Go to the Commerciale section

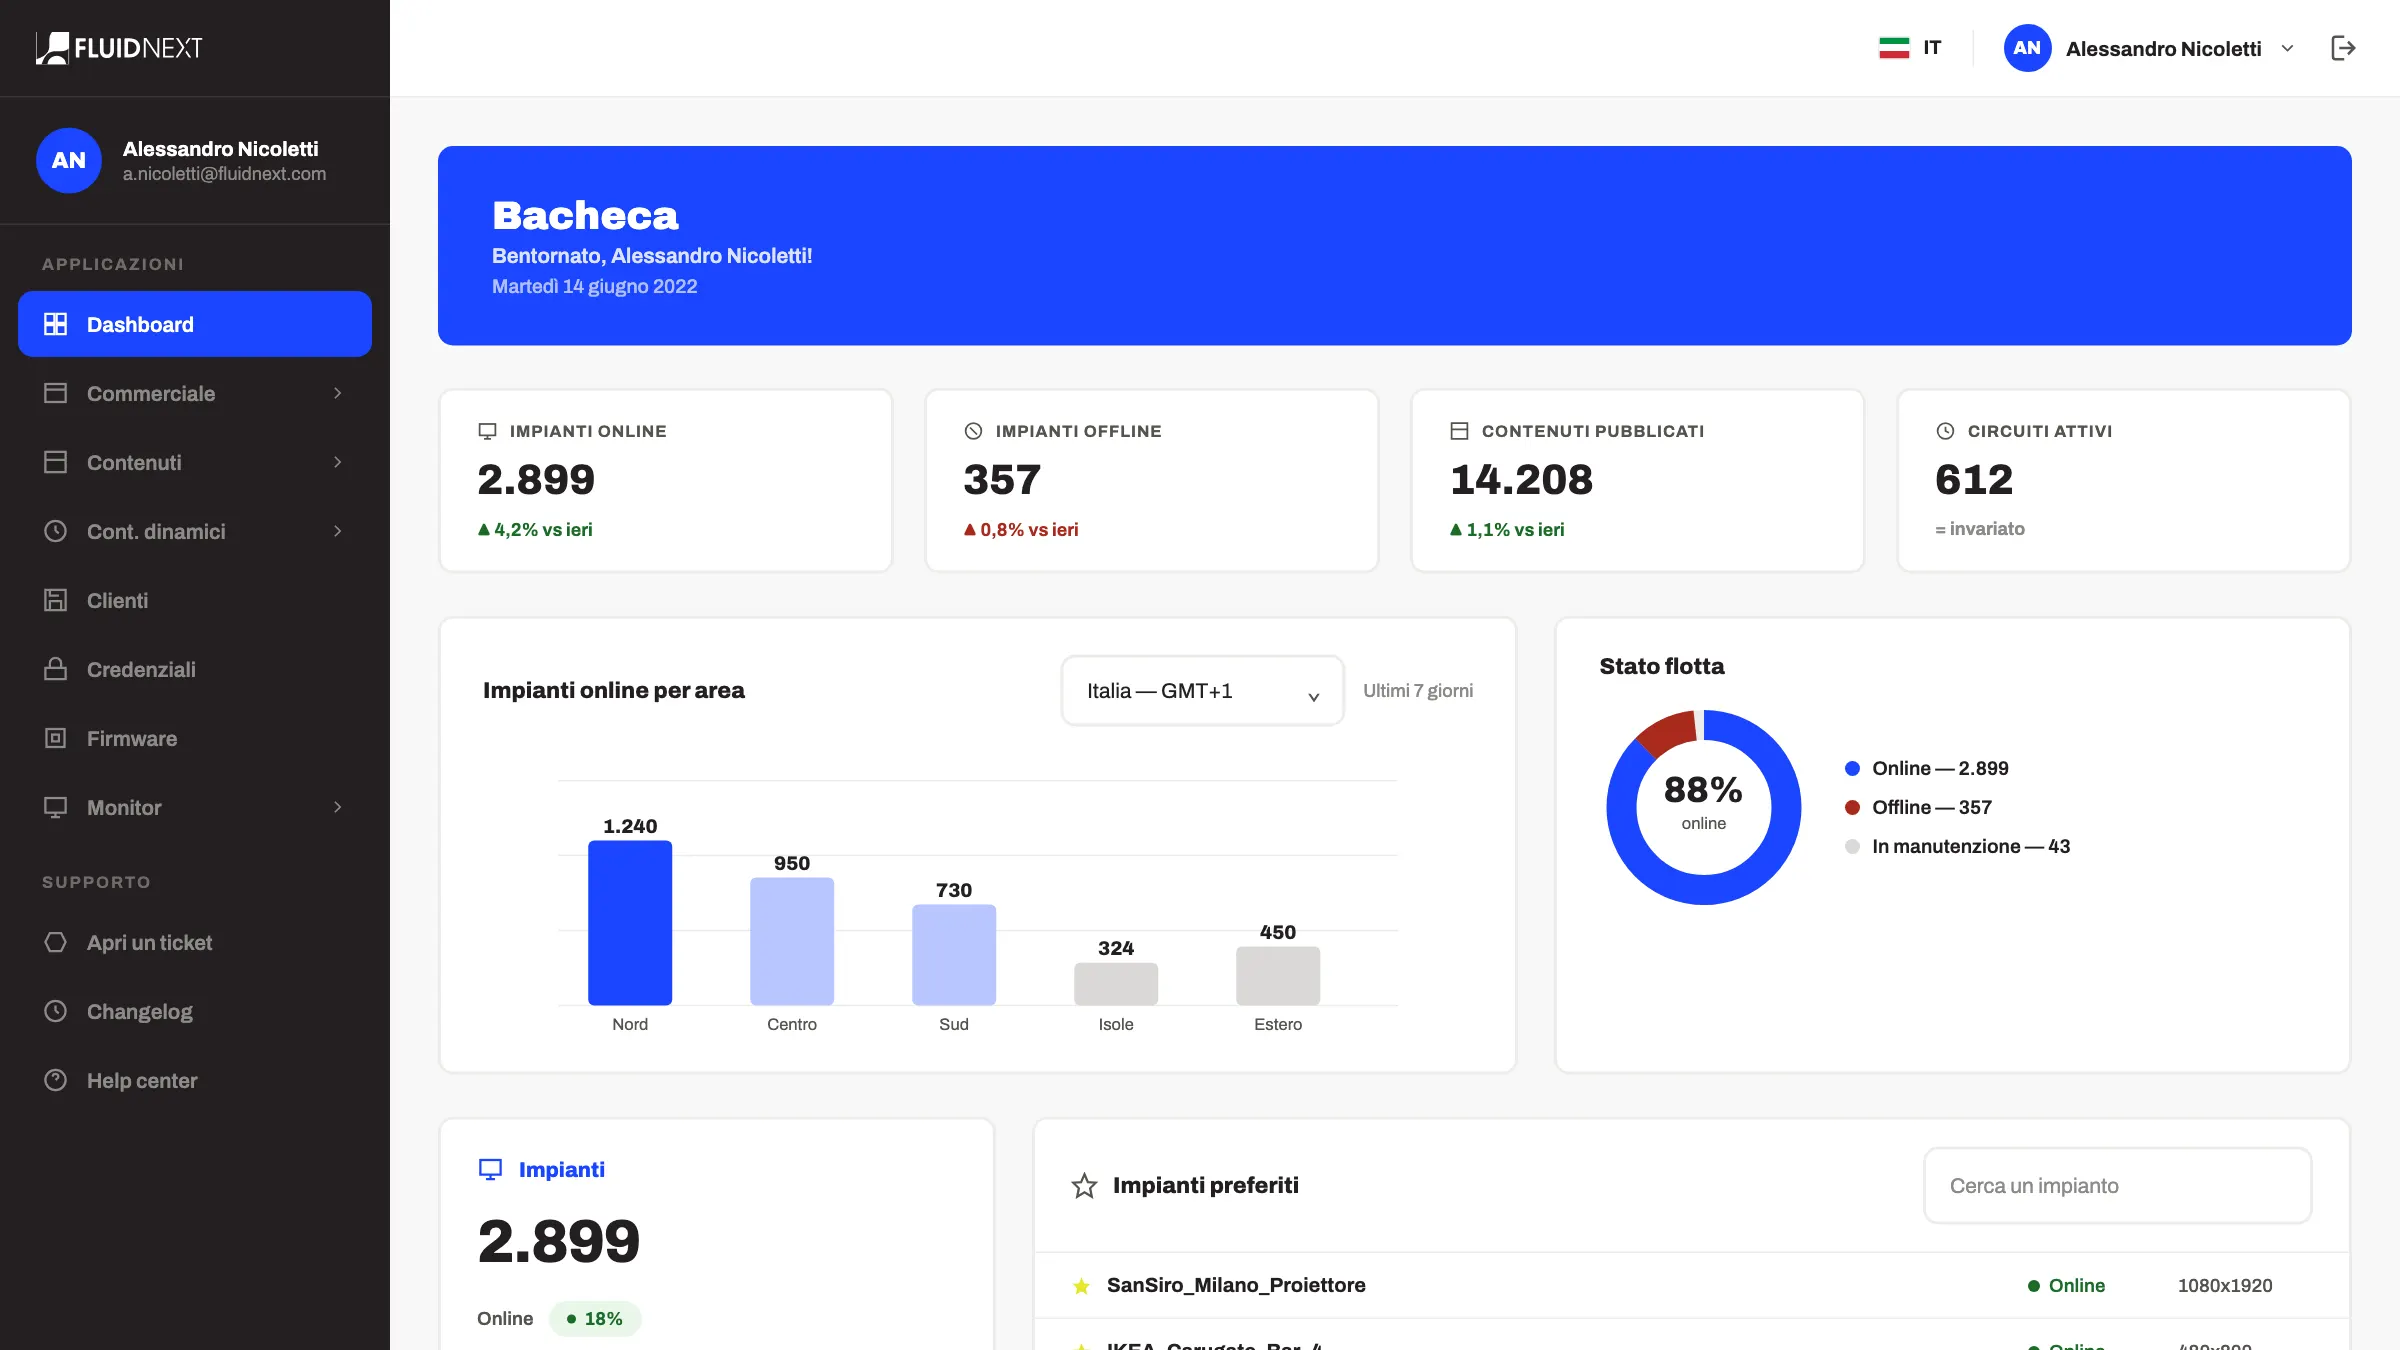(x=195, y=393)
